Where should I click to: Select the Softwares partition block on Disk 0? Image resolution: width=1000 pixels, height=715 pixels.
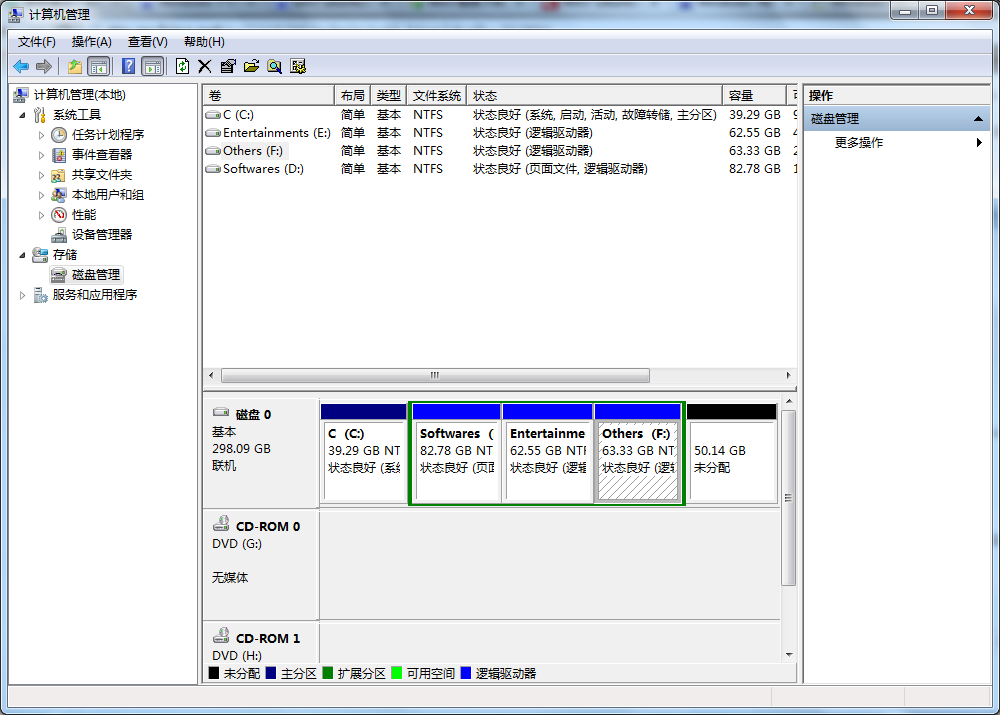[456, 453]
